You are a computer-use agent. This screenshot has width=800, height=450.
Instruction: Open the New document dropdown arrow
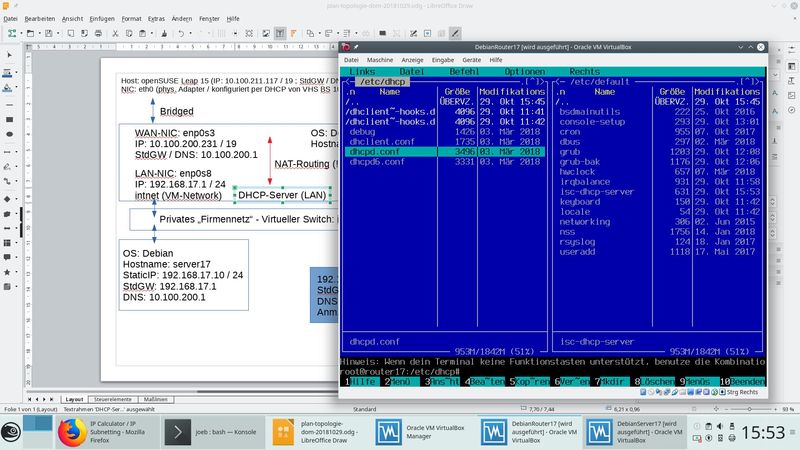point(21,33)
